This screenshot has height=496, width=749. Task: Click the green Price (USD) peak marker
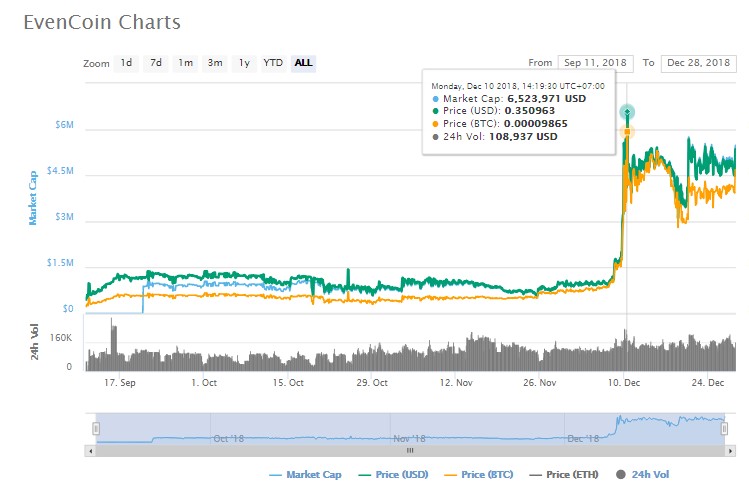(627, 112)
